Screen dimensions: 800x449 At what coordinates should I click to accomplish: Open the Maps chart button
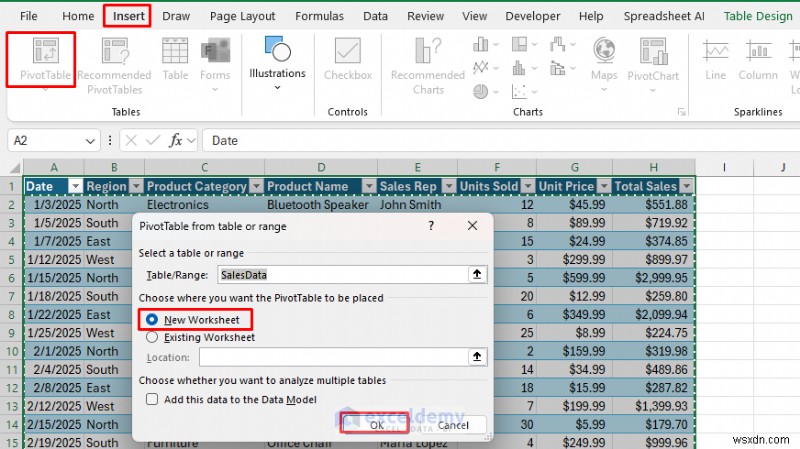pos(604,64)
